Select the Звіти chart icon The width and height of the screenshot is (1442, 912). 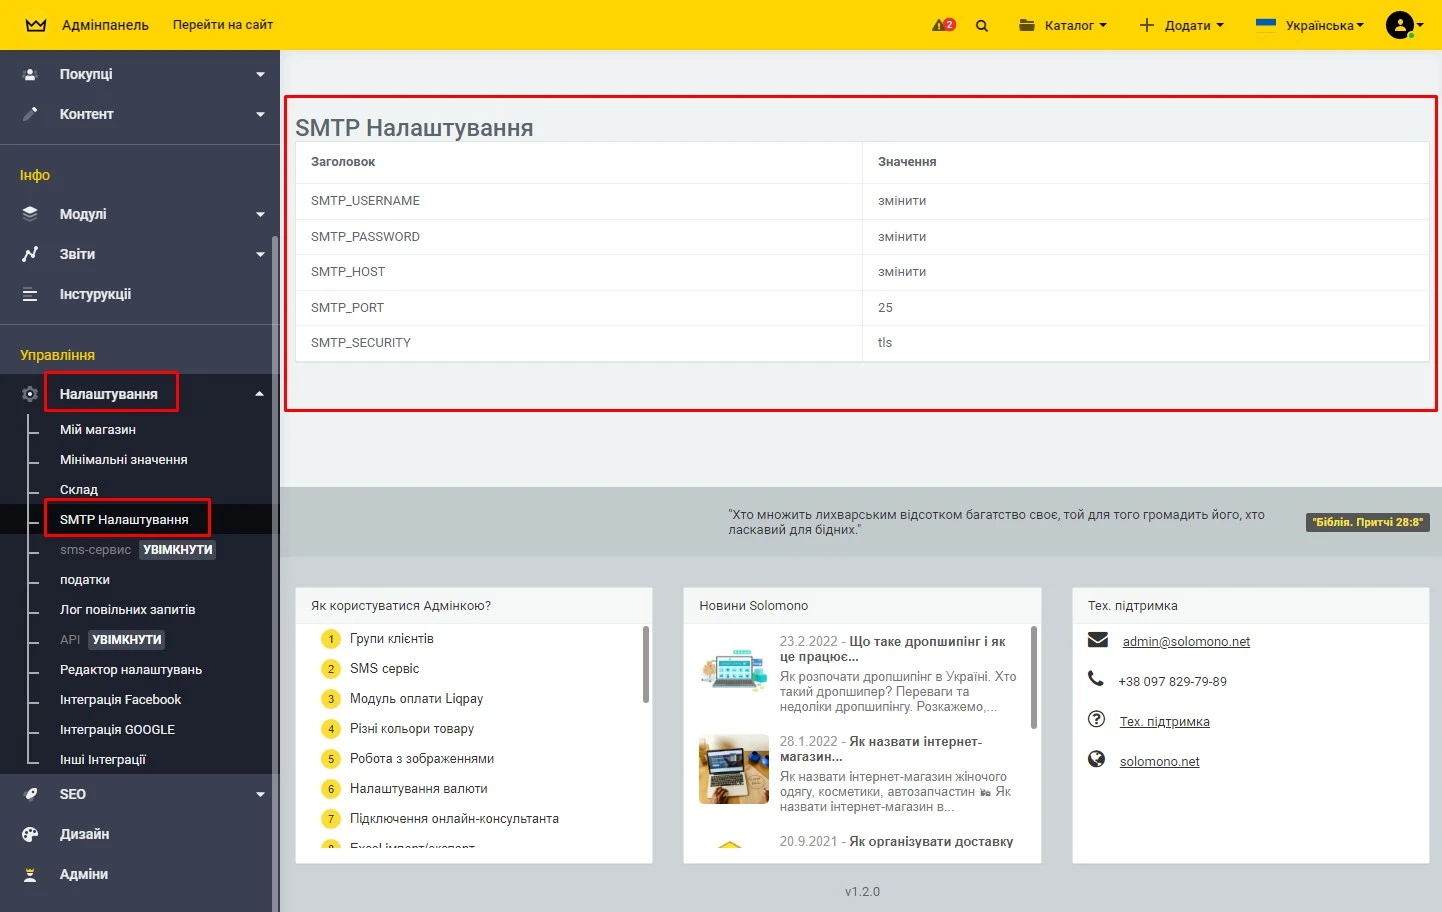pyautogui.click(x=30, y=254)
